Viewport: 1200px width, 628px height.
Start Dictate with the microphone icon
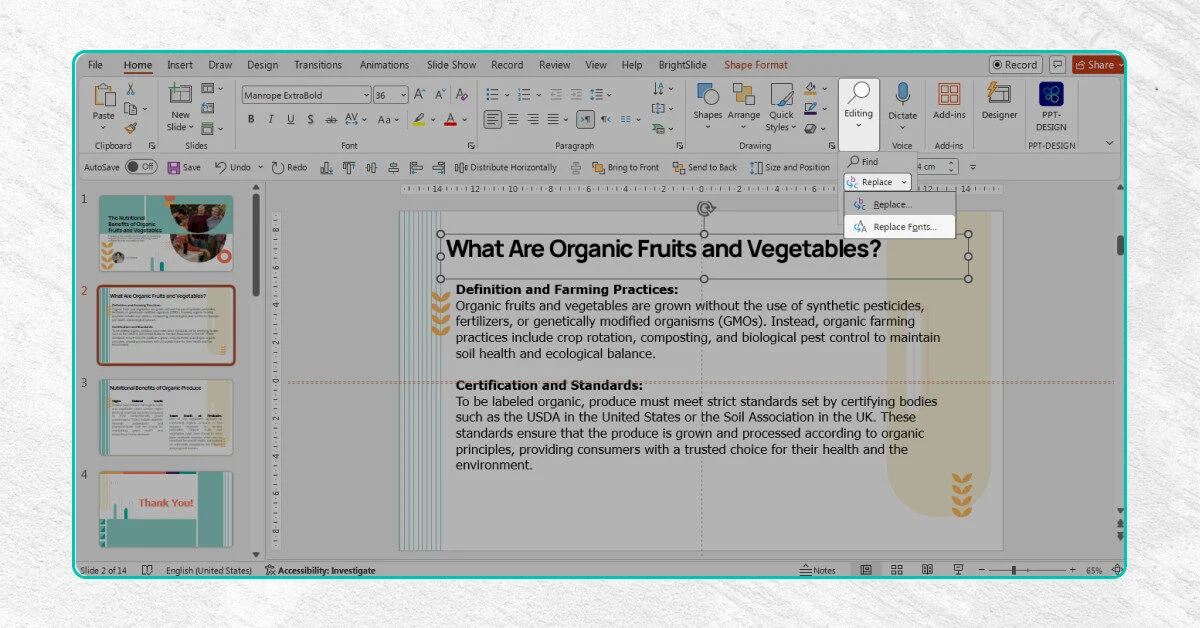pyautogui.click(x=902, y=101)
